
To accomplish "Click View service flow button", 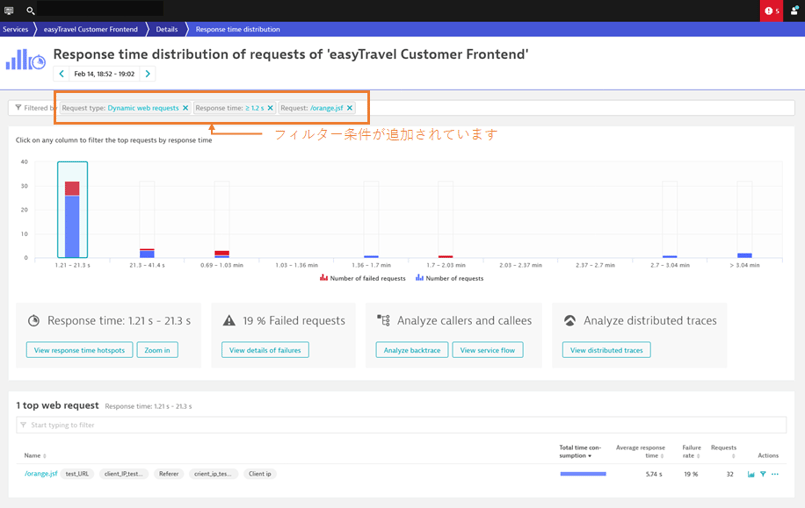I will click(x=487, y=350).
